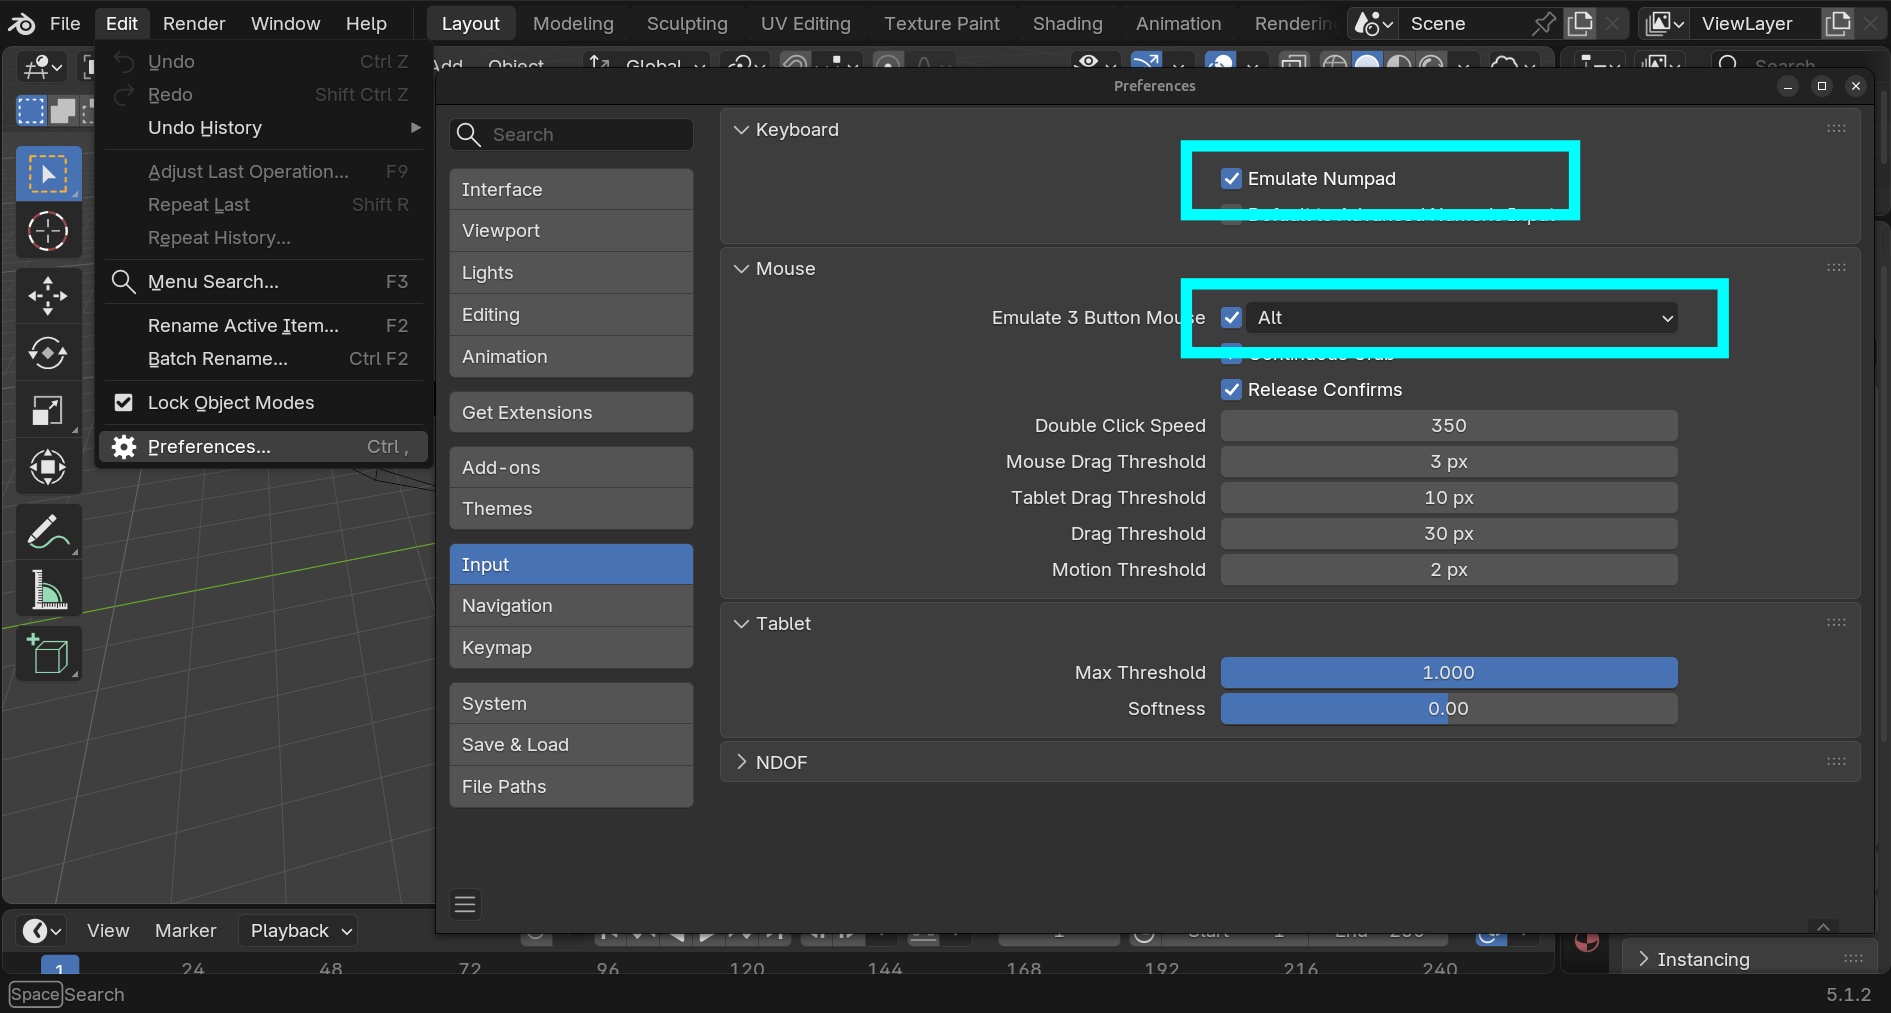
Task: Open the Undo History submenu
Action: pyautogui.click(x=265, y=128)
